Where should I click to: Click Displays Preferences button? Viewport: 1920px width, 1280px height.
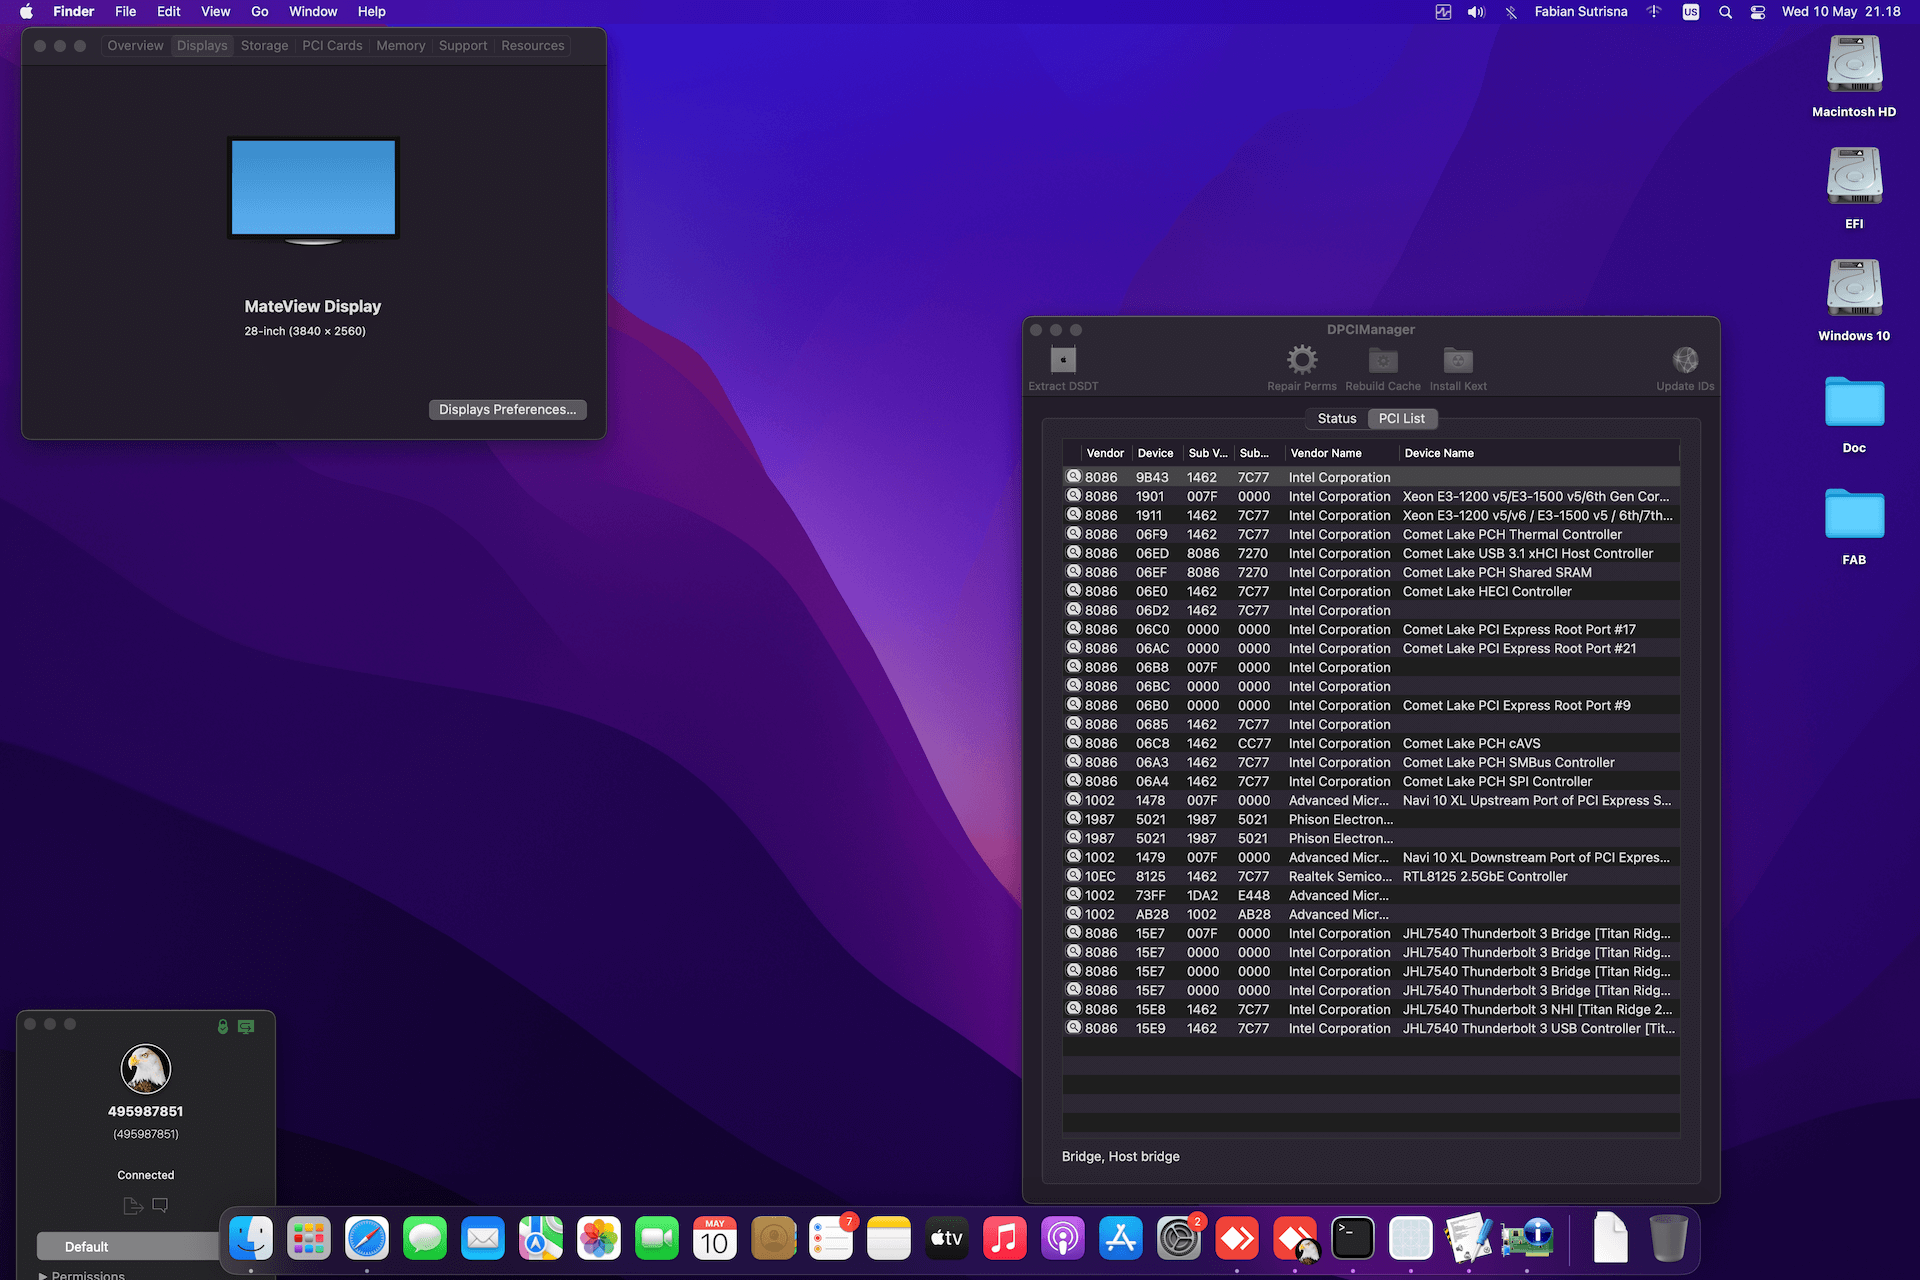(x=508, y=410)
